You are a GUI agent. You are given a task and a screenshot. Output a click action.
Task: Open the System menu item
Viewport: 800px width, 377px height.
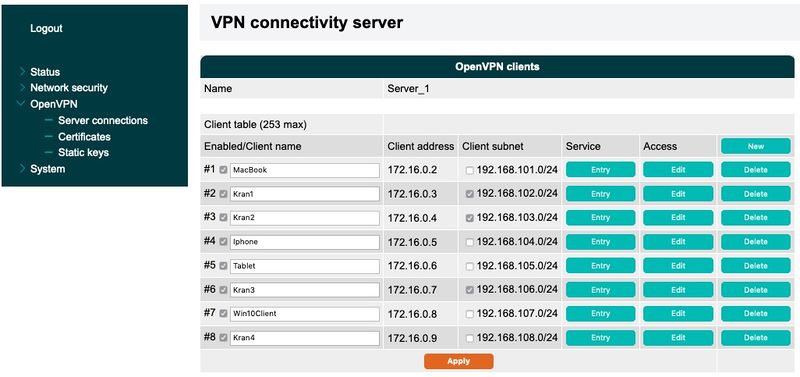click(x=47, y=169)
